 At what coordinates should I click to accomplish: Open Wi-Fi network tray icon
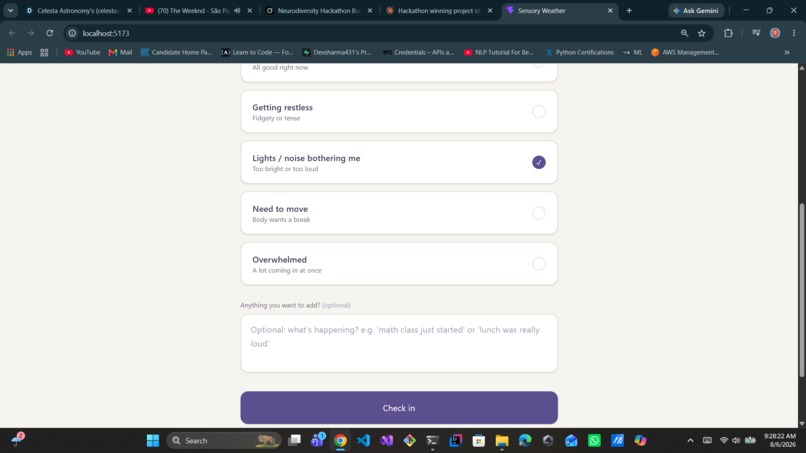[x=724, y=441]
